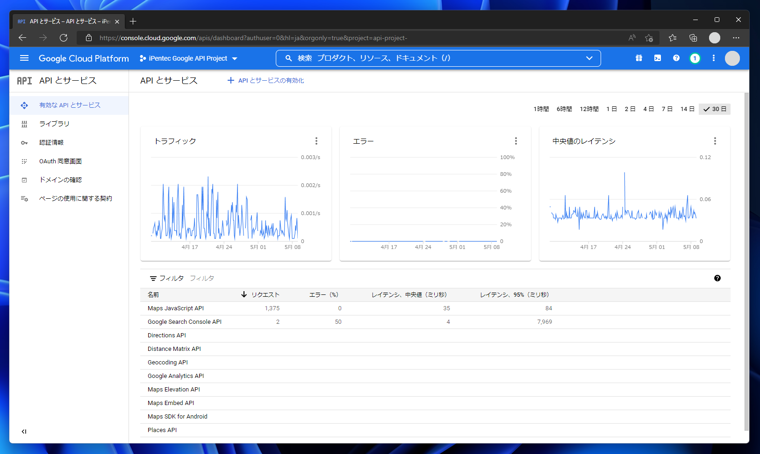Open the browser three-dot settings menu

click(x=736, y=38)
